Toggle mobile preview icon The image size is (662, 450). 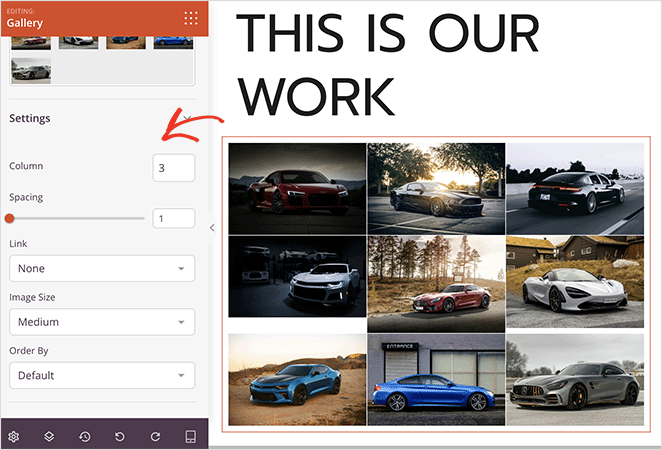[191, 437]
